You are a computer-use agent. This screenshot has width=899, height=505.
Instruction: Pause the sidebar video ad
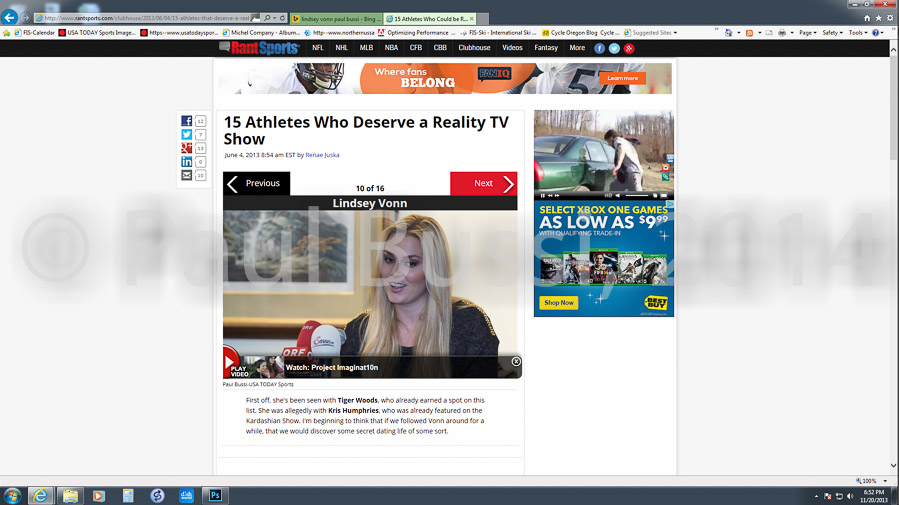(542, 195)
